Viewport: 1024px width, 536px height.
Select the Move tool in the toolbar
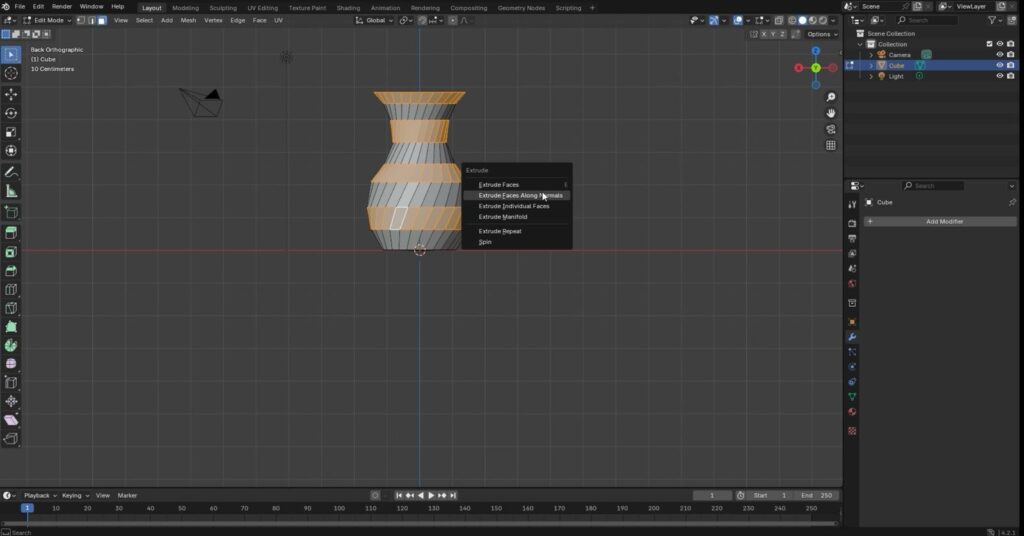click(11, 94)
